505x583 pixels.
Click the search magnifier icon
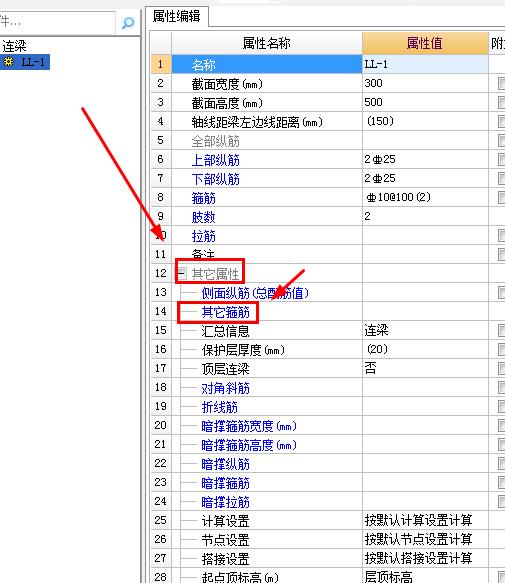click(x=128, y=23)
